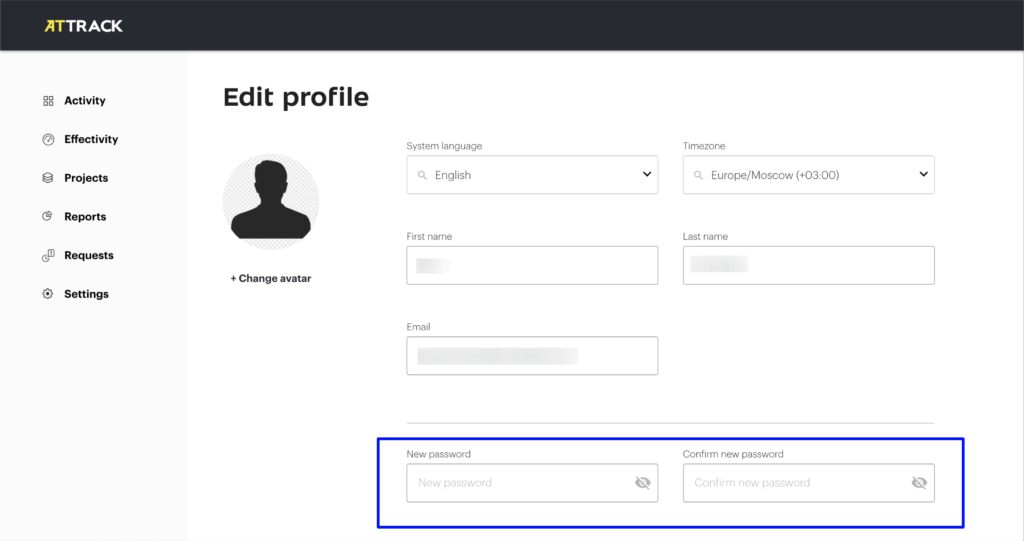Show the New password field text
This screenshot has width=1024, height=541.
(x=643, y=483)
